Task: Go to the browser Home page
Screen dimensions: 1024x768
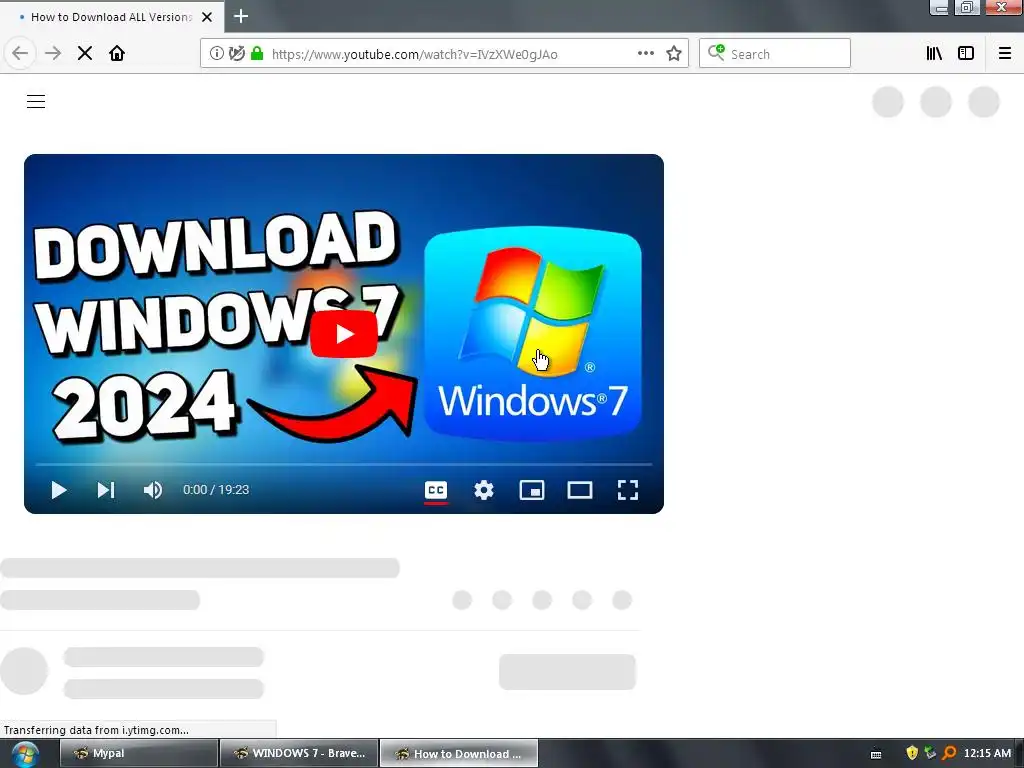Action: coord(117,54)
